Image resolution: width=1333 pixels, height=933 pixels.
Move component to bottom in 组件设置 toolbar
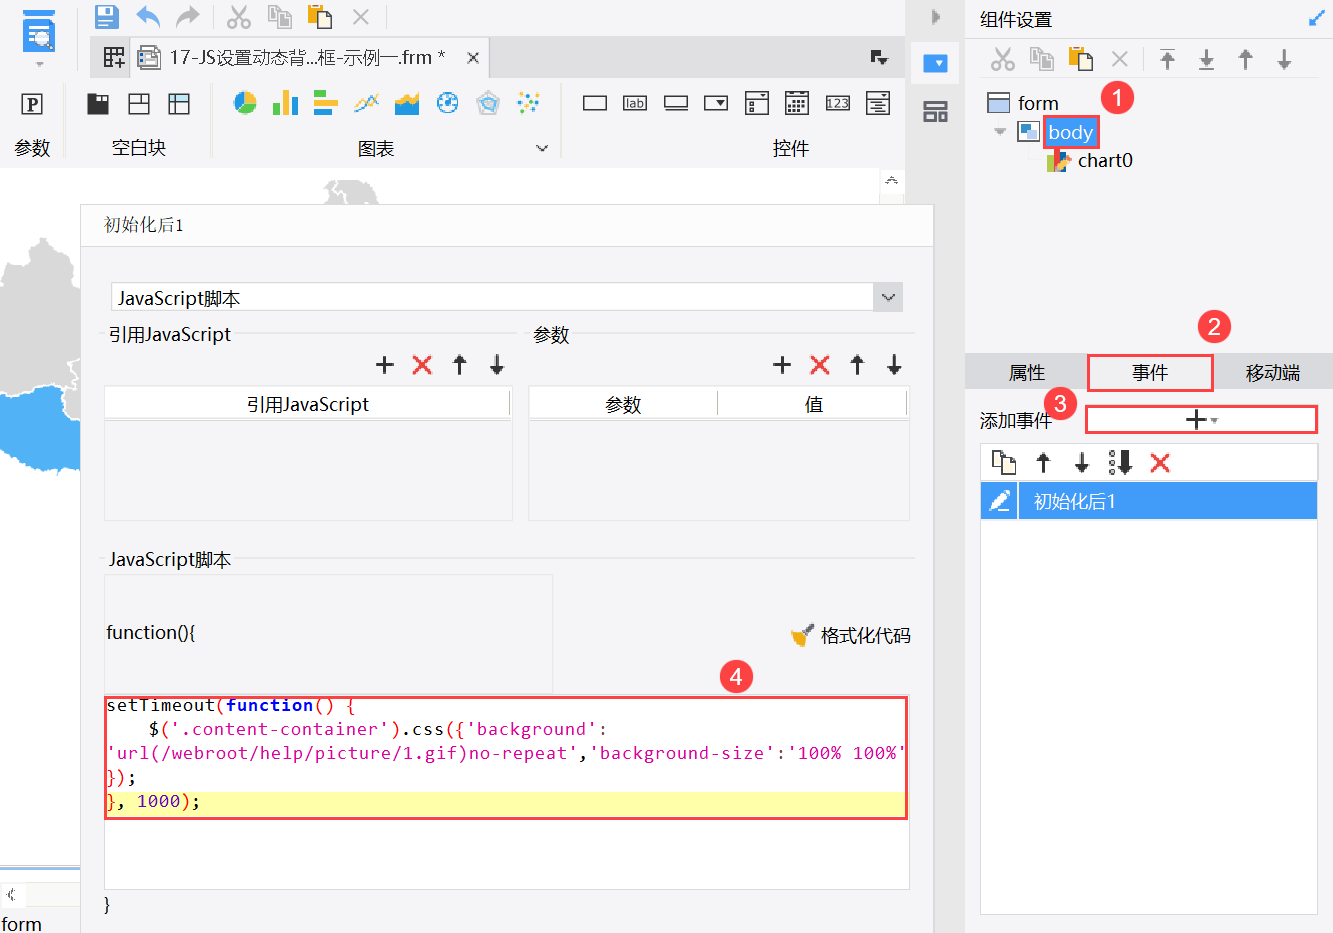(x=1207, y=59)
